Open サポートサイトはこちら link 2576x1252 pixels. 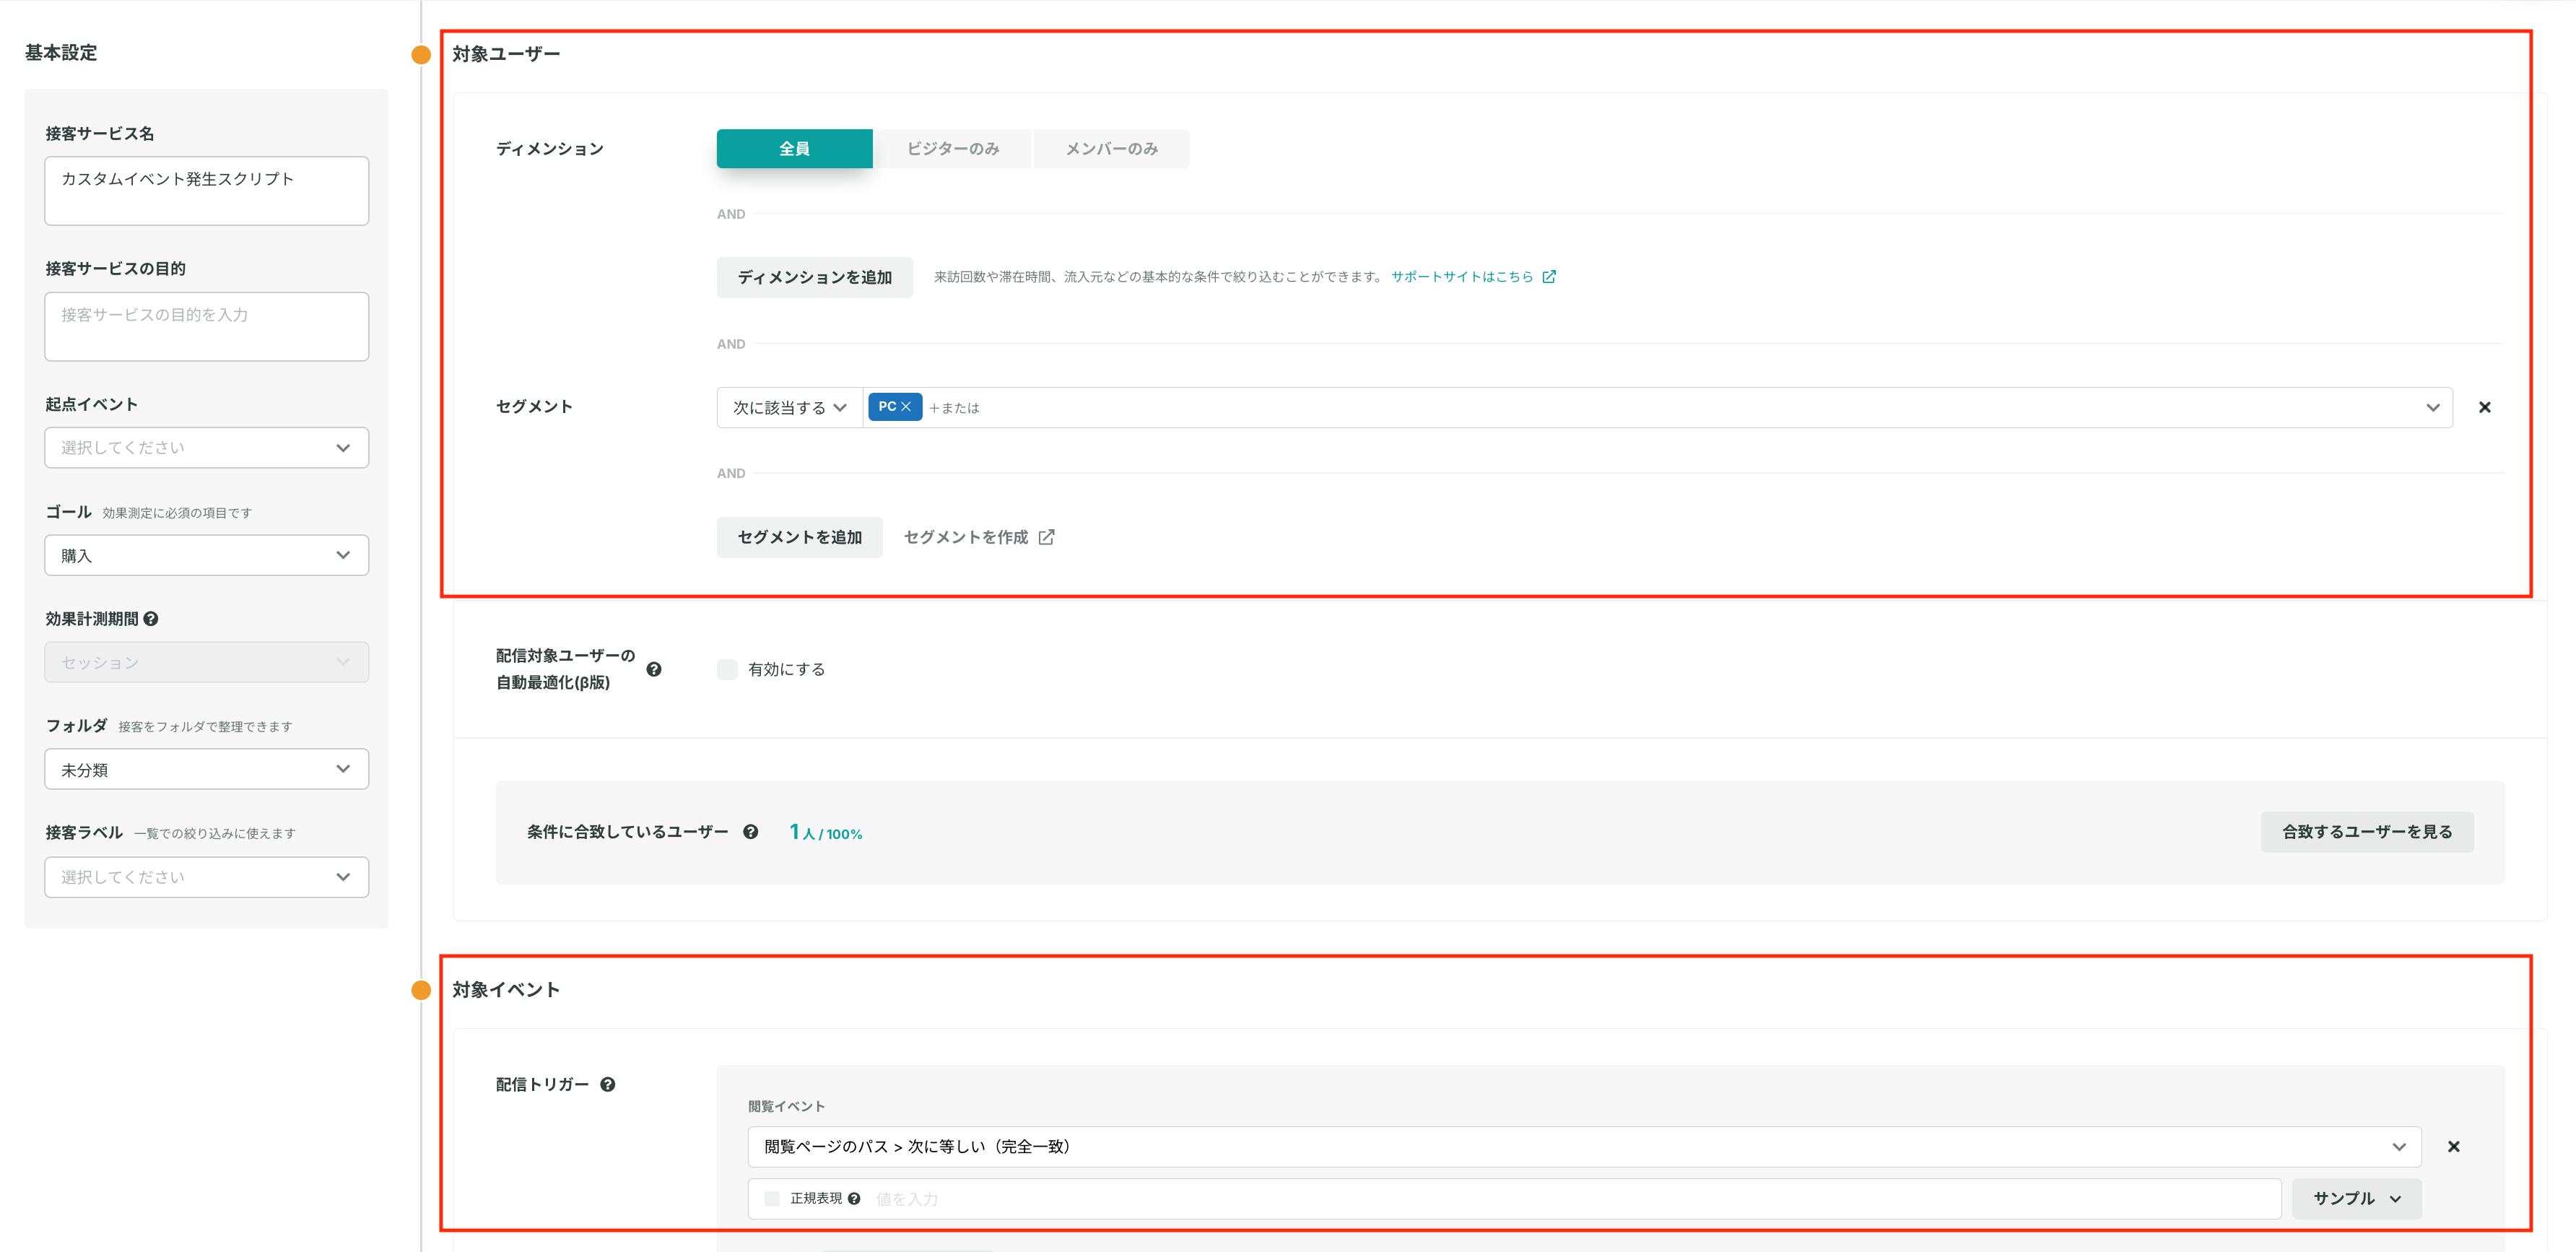coord(1462,277)
